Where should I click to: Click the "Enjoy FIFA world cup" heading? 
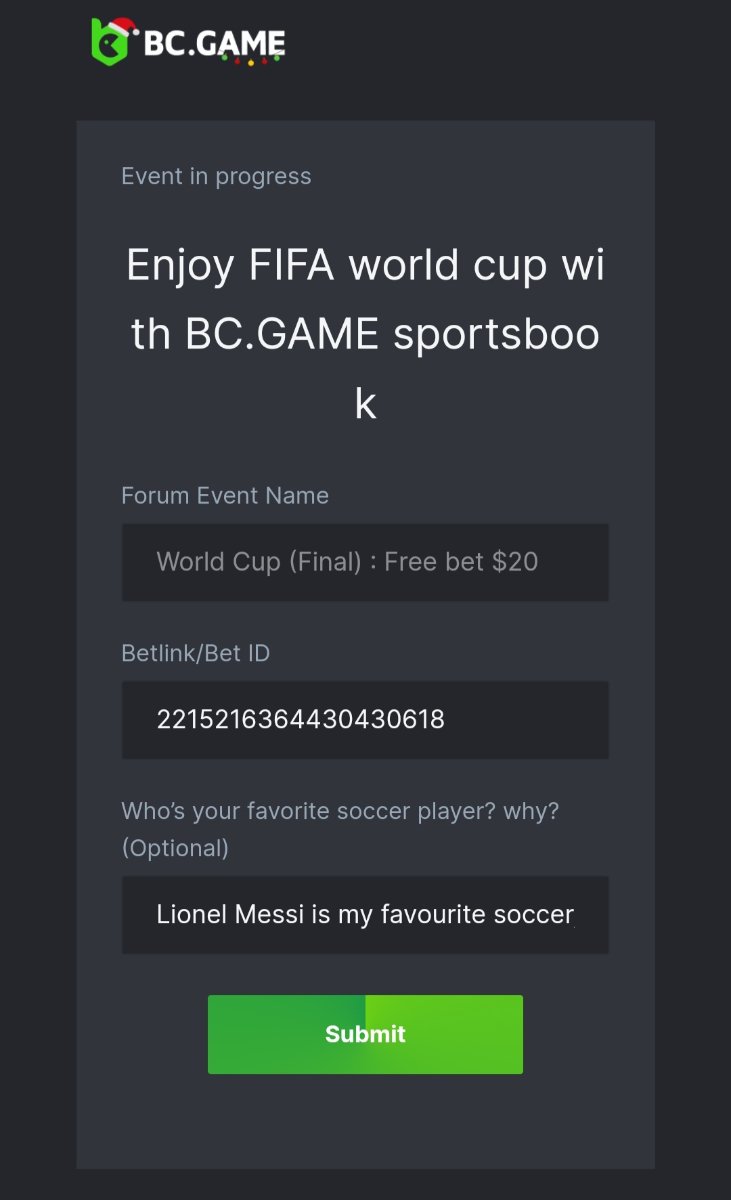pos(365,266)
